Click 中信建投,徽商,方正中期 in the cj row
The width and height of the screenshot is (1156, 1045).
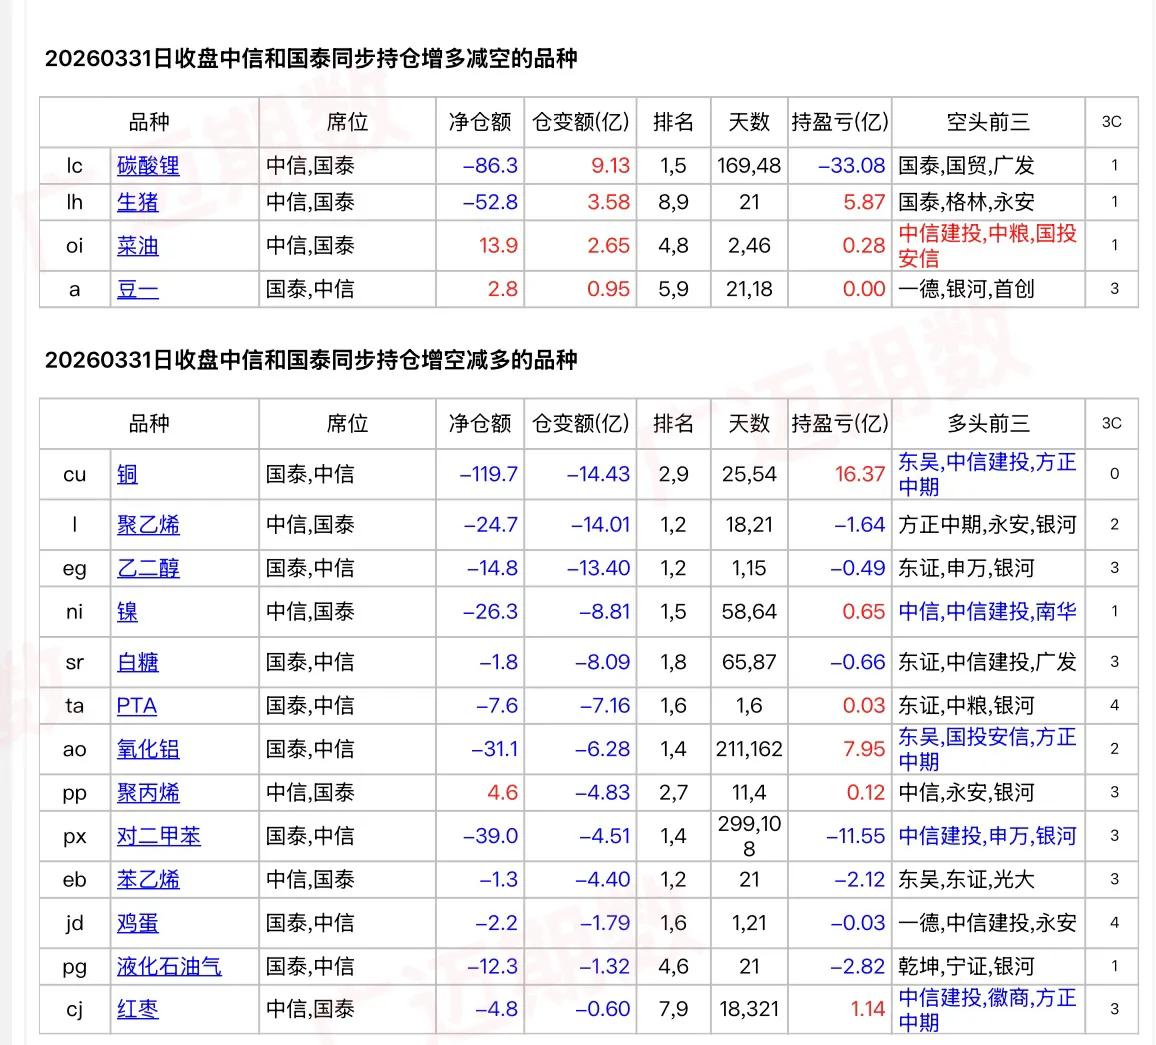tap(987, 1010)
